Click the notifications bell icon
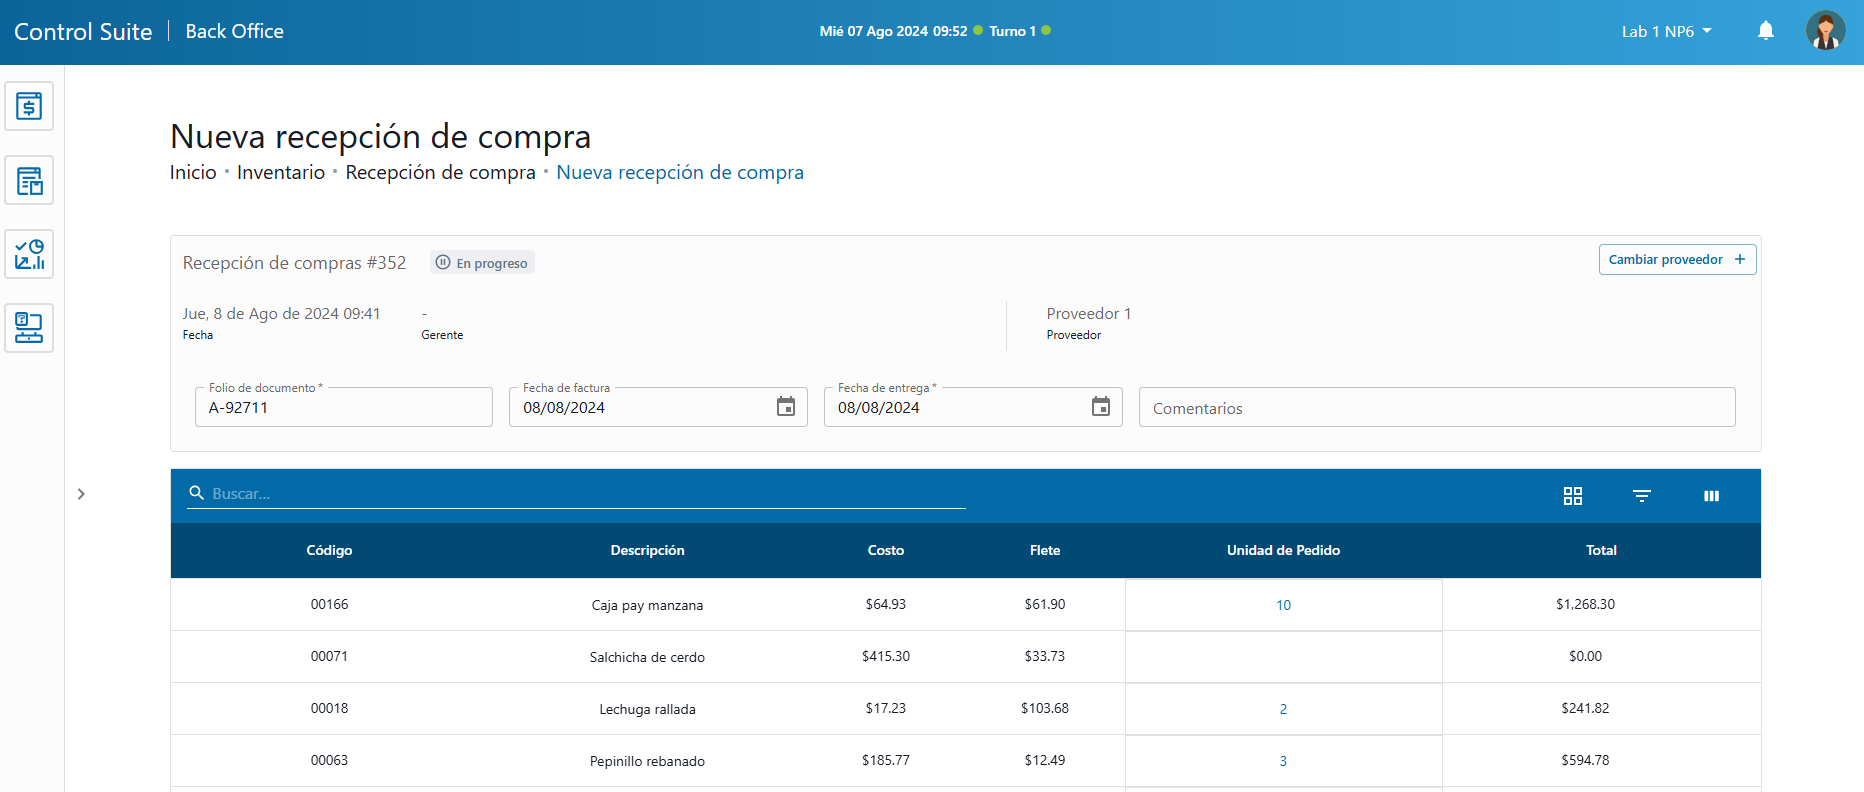Image resolution: width=1864 pixels, height=792 pixels. tap(1765, 31)
